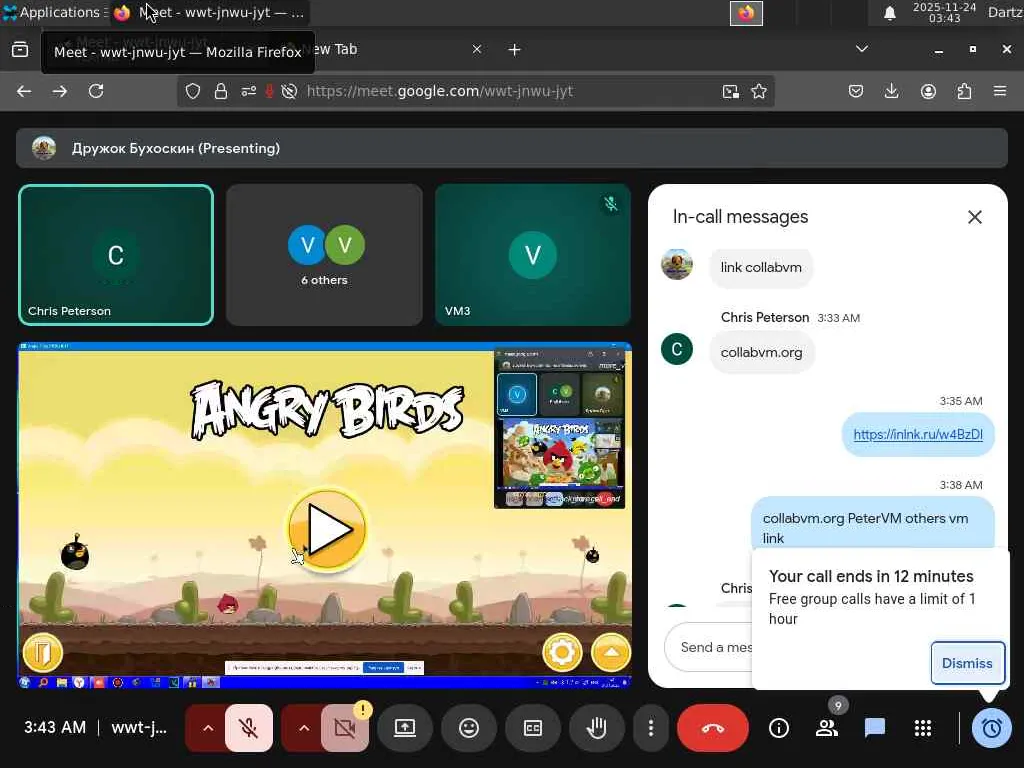Leave the call with red hang-up button

coord(712,728)
